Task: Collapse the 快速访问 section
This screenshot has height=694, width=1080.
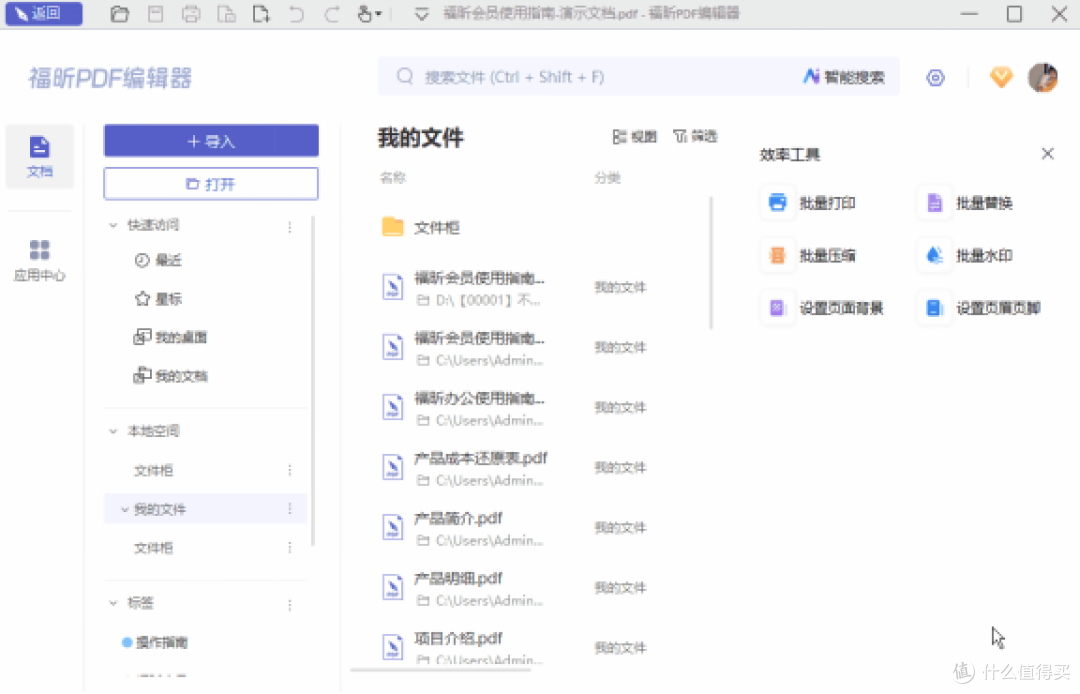Action: click(x=114, y=225)
